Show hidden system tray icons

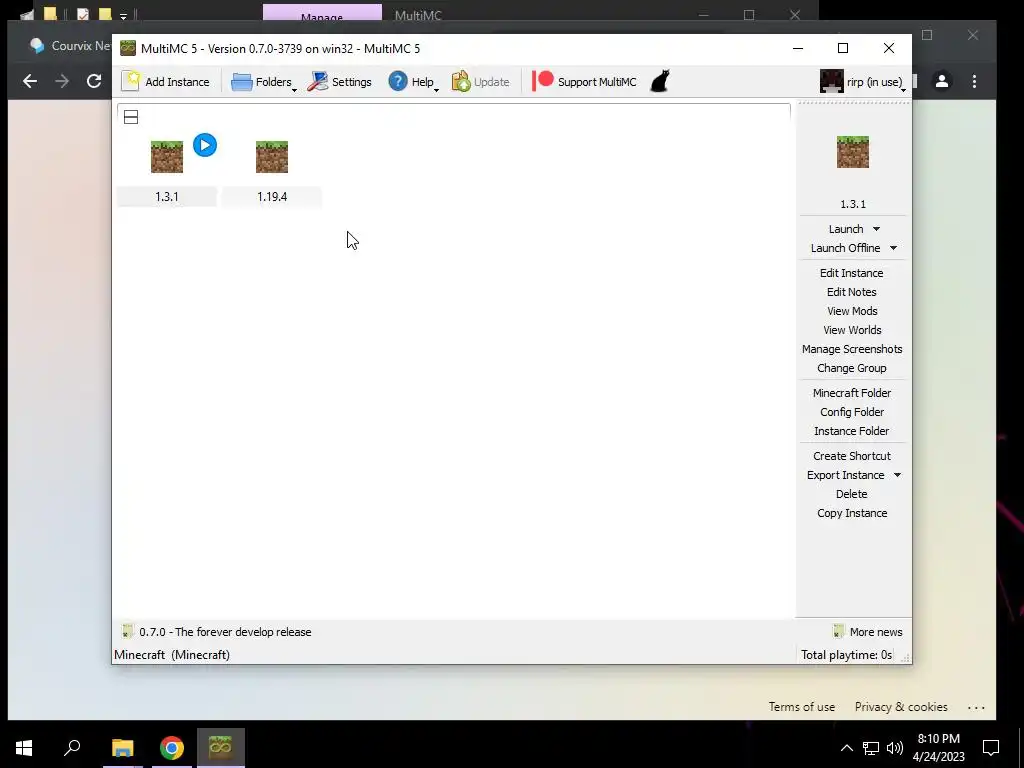pyautogui.click(x=846, y=748)
